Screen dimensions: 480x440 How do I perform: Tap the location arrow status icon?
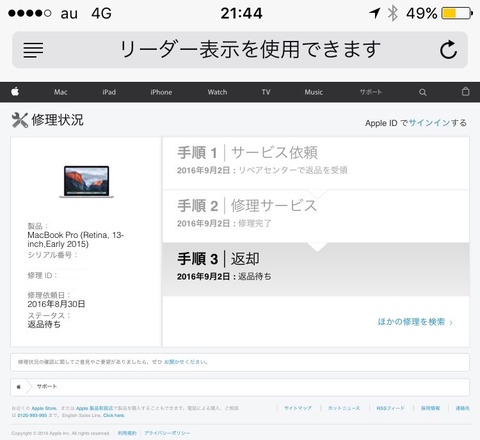(375, 13)
